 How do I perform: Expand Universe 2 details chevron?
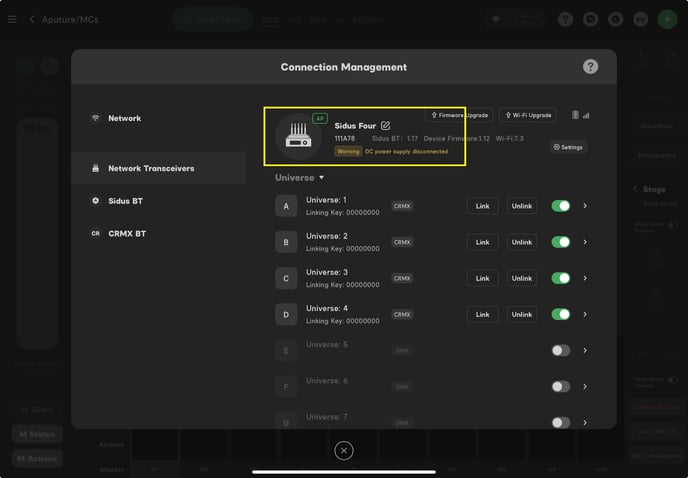(585, 242)
